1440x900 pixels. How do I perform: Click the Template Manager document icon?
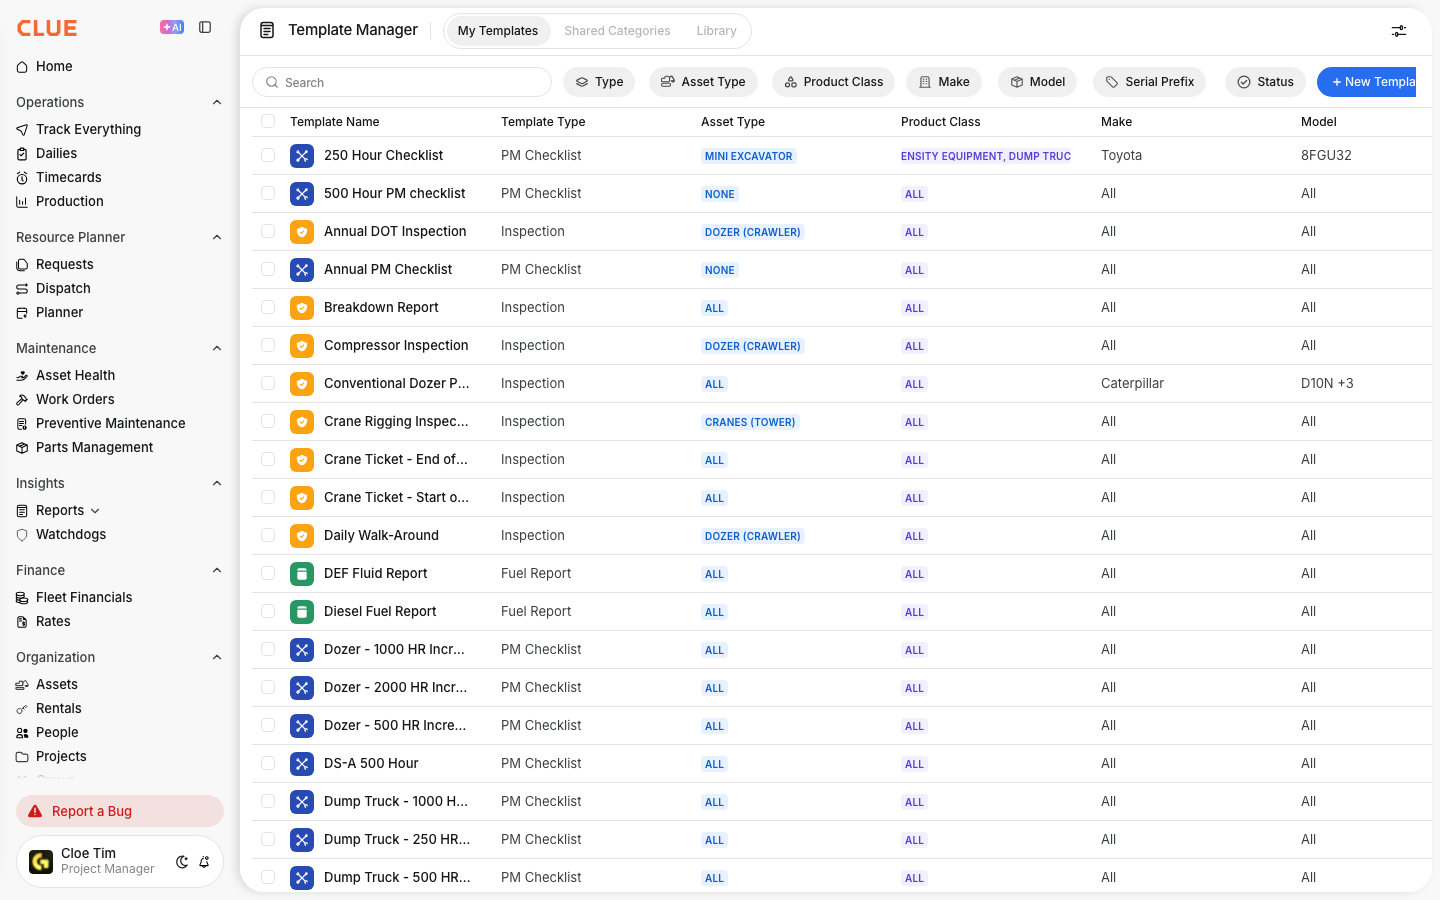[267, 30]
